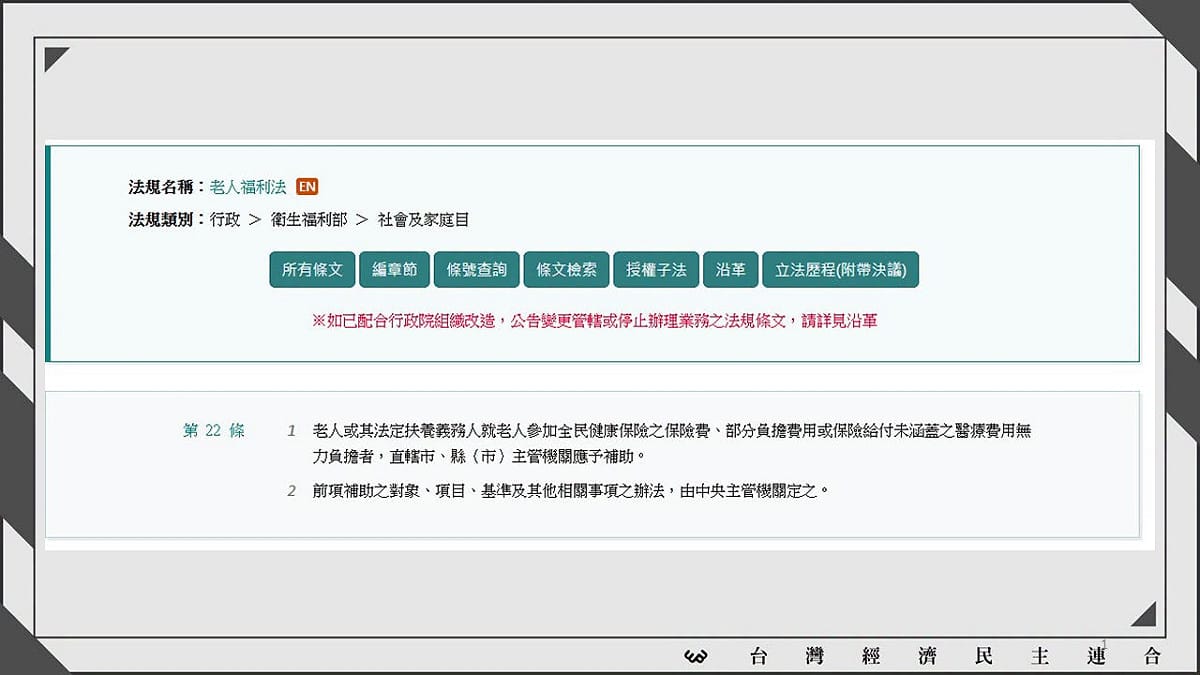
Task: Click the 社會及家庭目 category text
Action: 423,219
